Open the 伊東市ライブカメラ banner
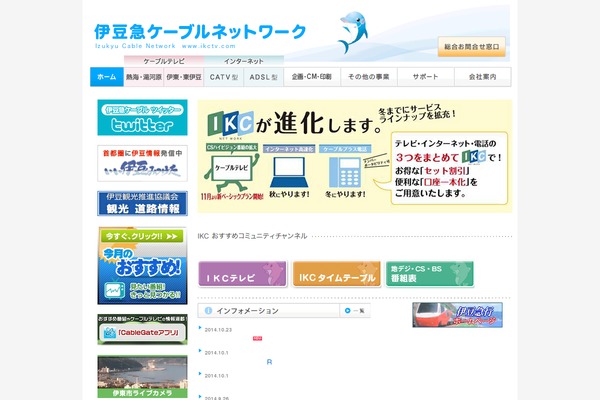 click(142, 377)
